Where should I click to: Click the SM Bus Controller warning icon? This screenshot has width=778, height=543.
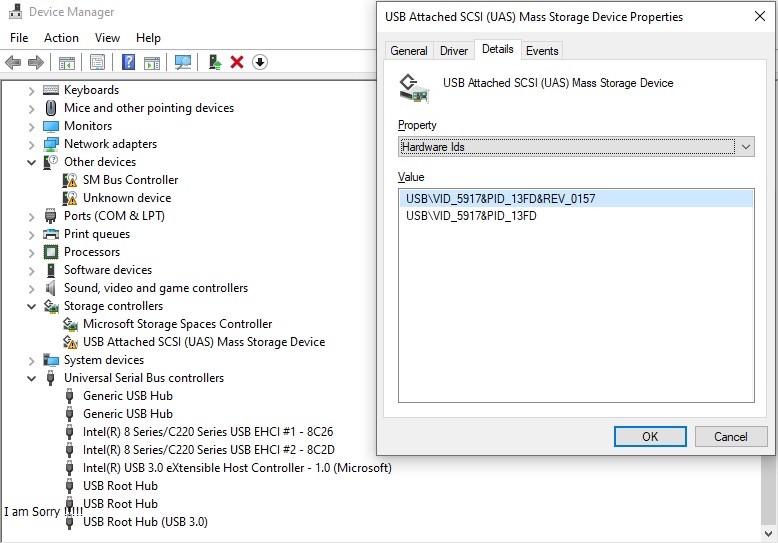70,180
